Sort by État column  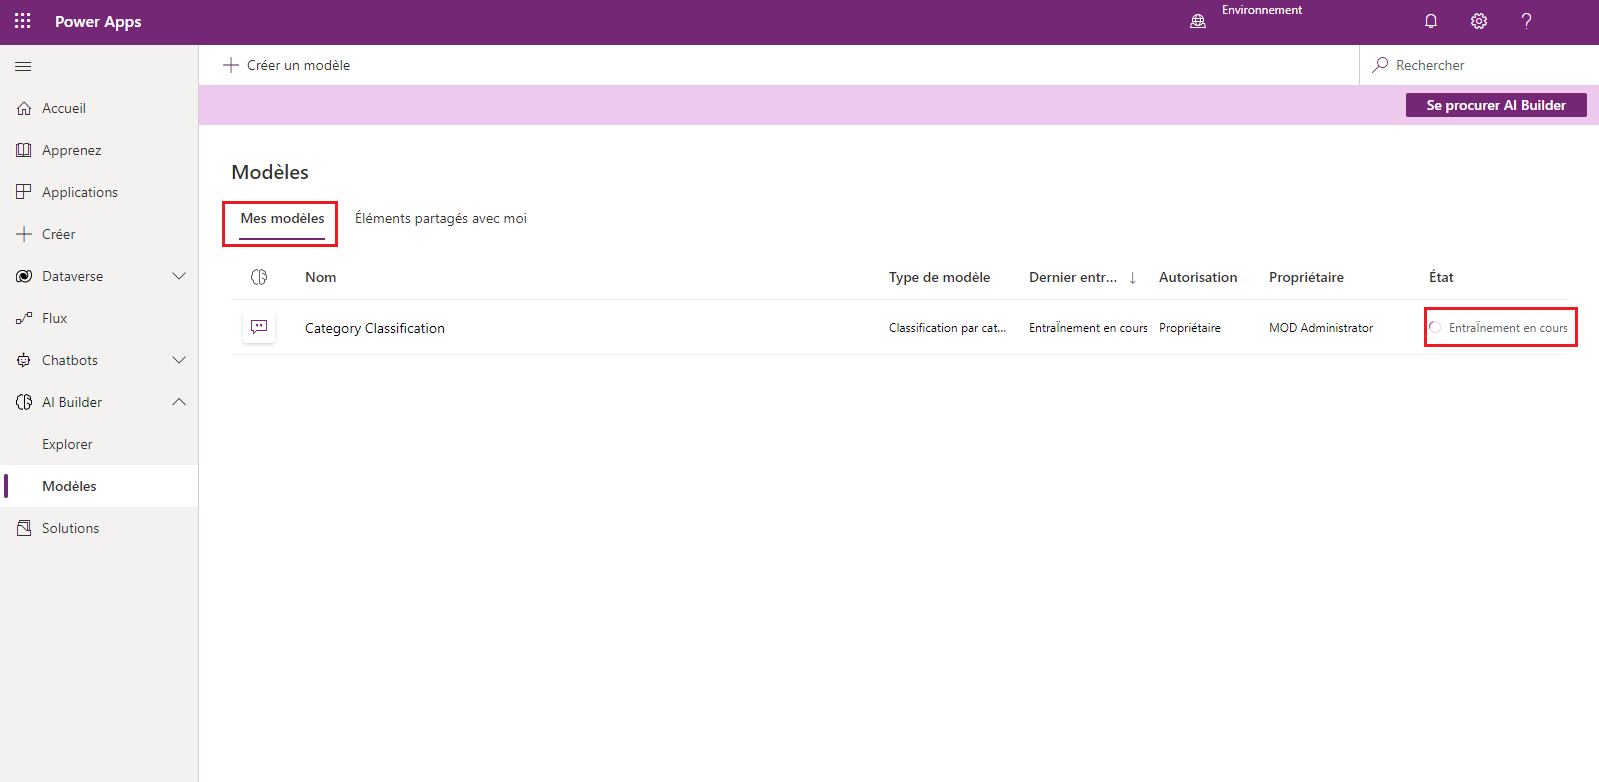point(1441,277)
